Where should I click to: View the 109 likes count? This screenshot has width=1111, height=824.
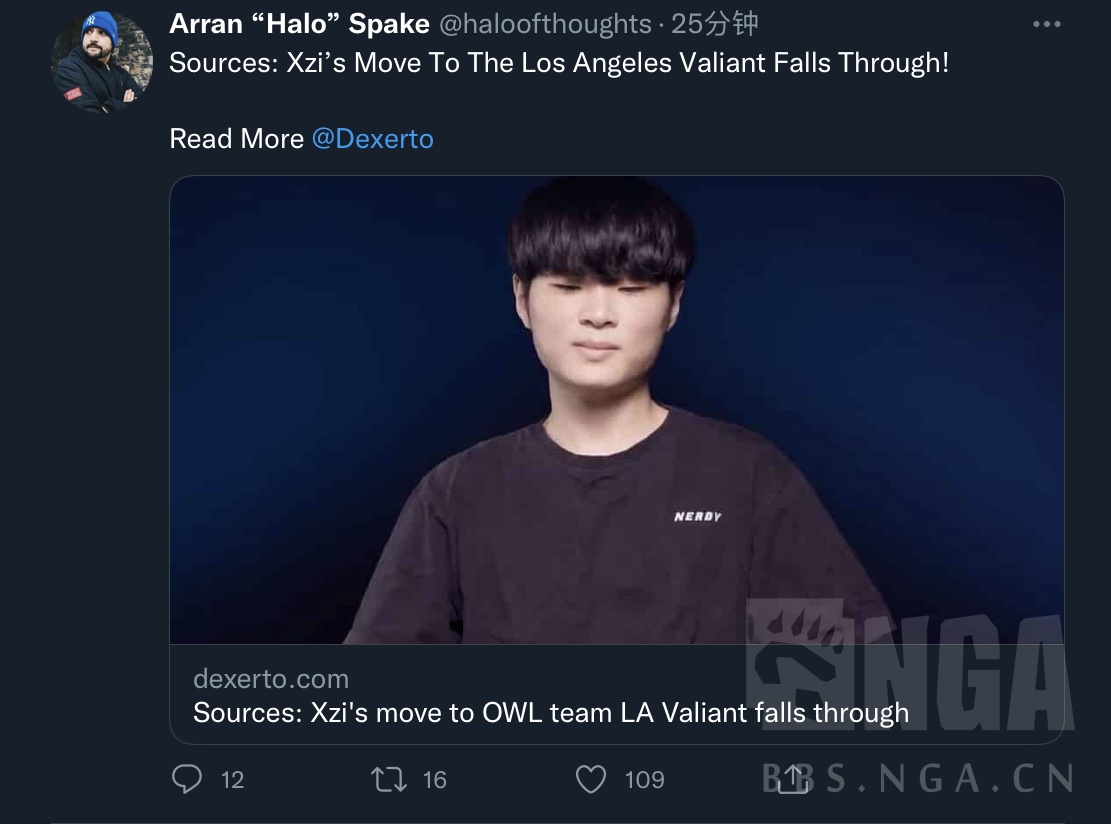tap(644, 780)
